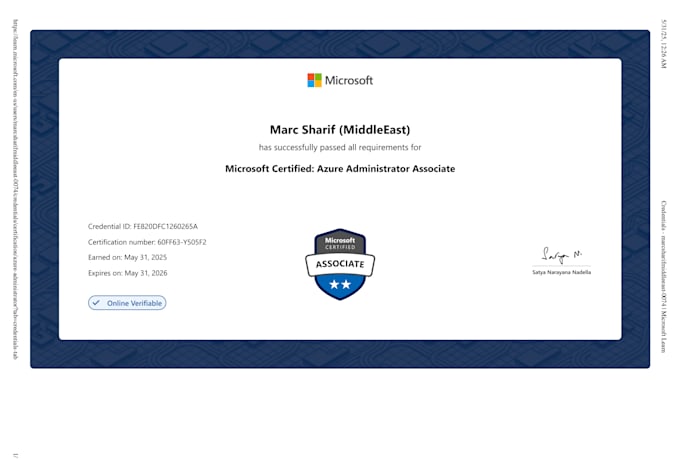This screenshot has height=459, width=680.
Task: Click the print timestamp in right margin
Action: (x=664, y=44)
